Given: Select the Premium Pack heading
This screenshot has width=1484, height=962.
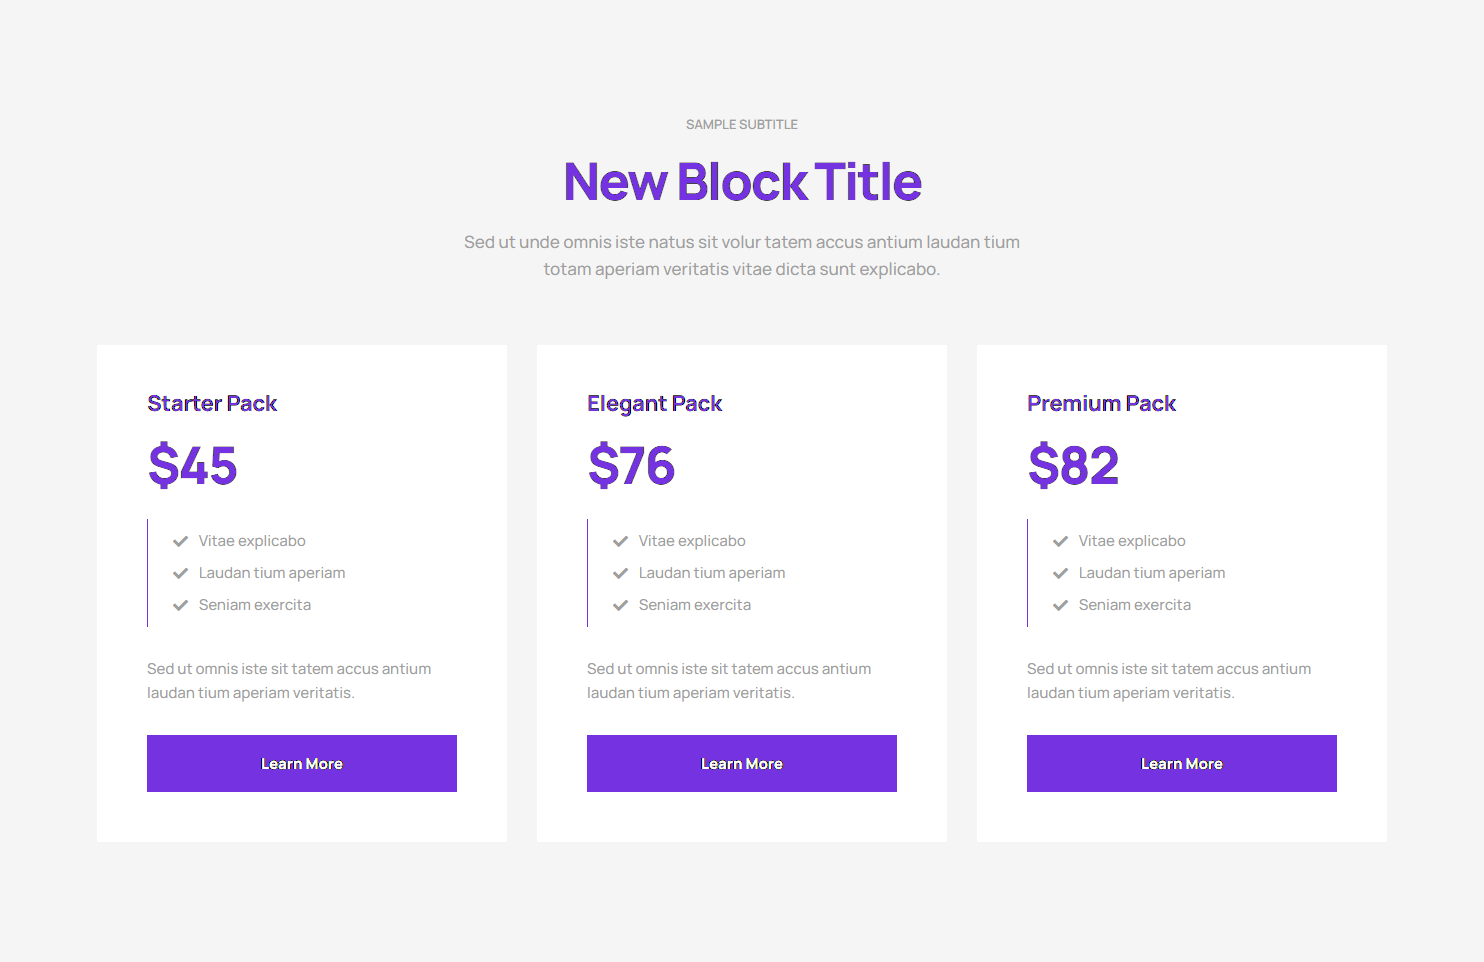Looking at the screenshot, I should coord(1101,403).
